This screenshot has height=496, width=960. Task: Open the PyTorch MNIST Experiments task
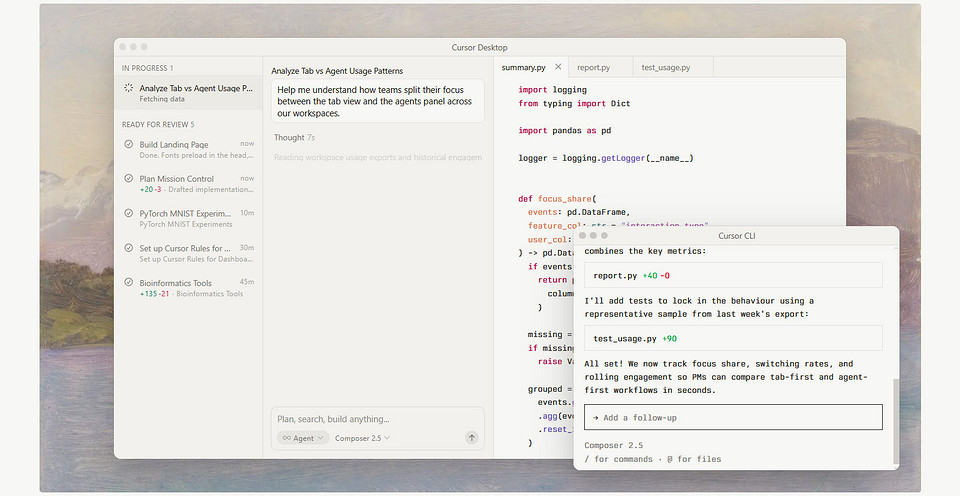pos(188,219)
